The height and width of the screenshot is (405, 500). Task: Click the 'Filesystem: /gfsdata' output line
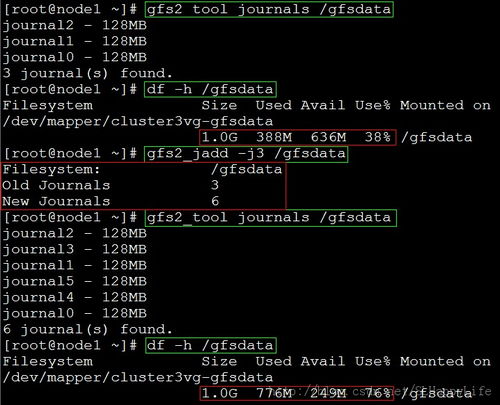coord(142,169)
